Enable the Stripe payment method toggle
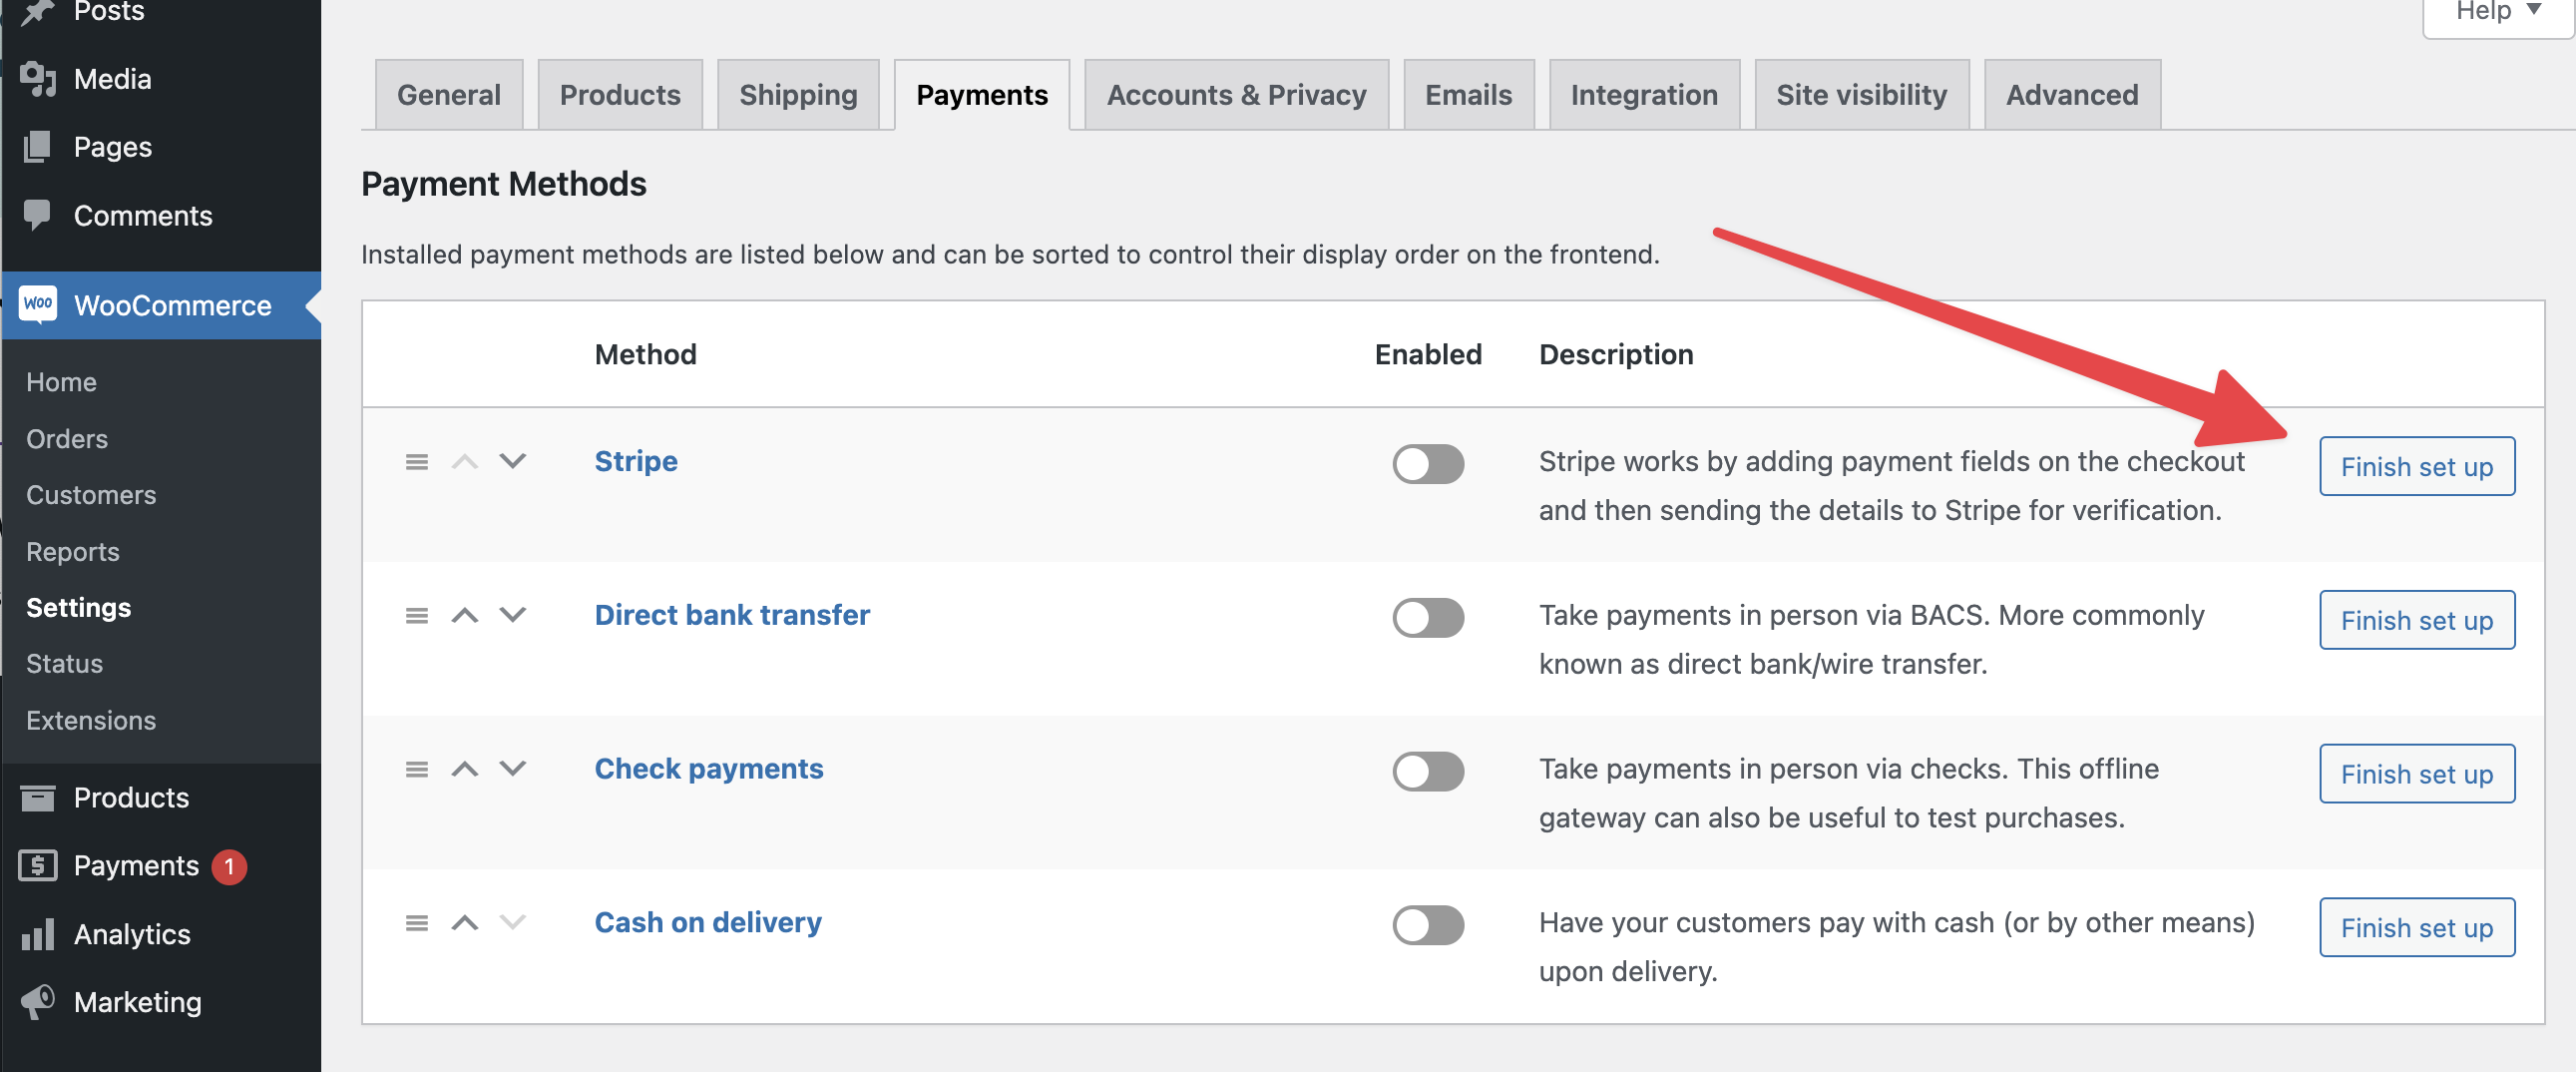The width and height of the screenshot is (2576, 1072). coord(1428,464)
